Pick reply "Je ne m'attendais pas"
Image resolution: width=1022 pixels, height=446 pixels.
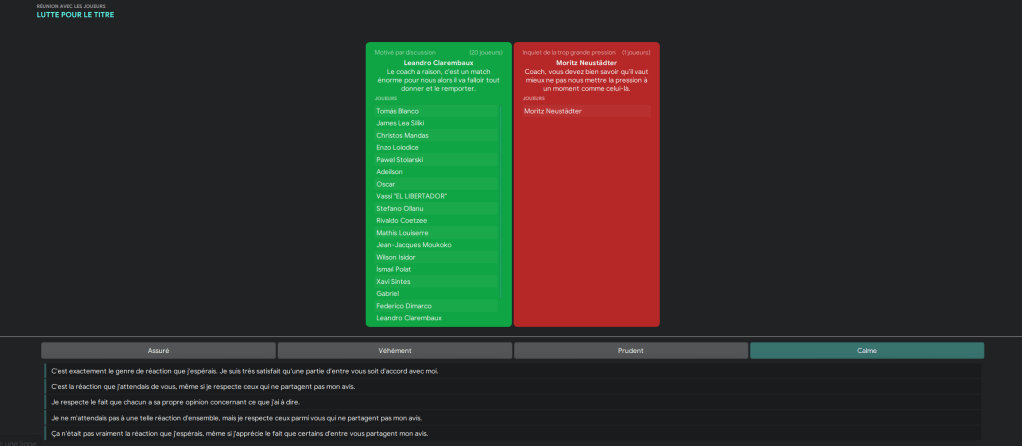(x=236, y=418)
